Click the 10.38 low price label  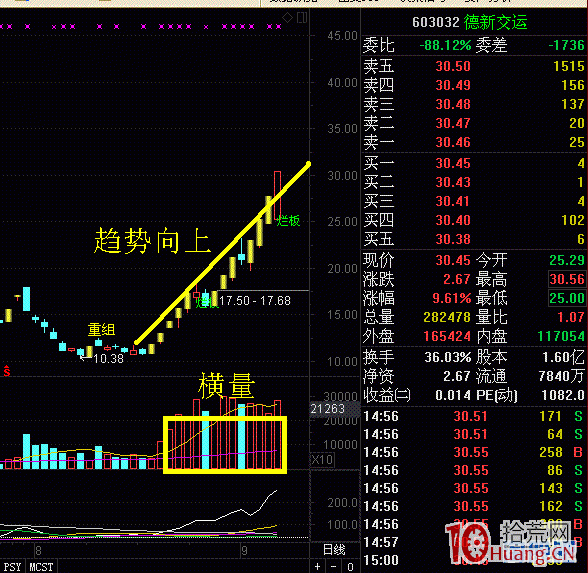(108, 359)
